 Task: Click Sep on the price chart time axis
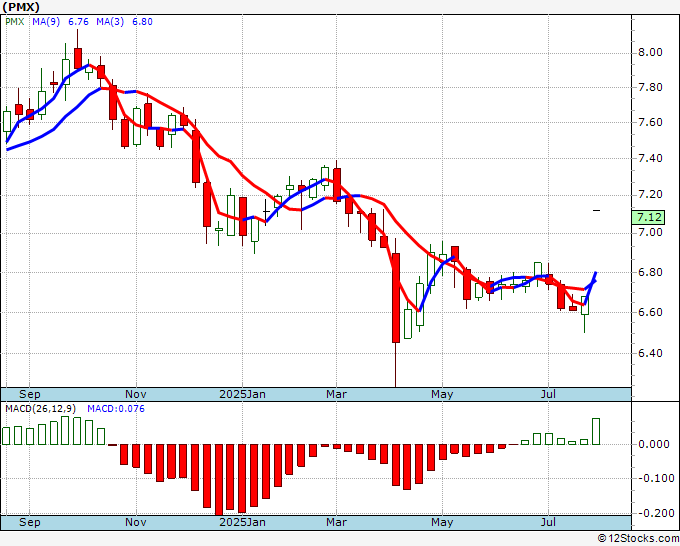tap(29, 394)
